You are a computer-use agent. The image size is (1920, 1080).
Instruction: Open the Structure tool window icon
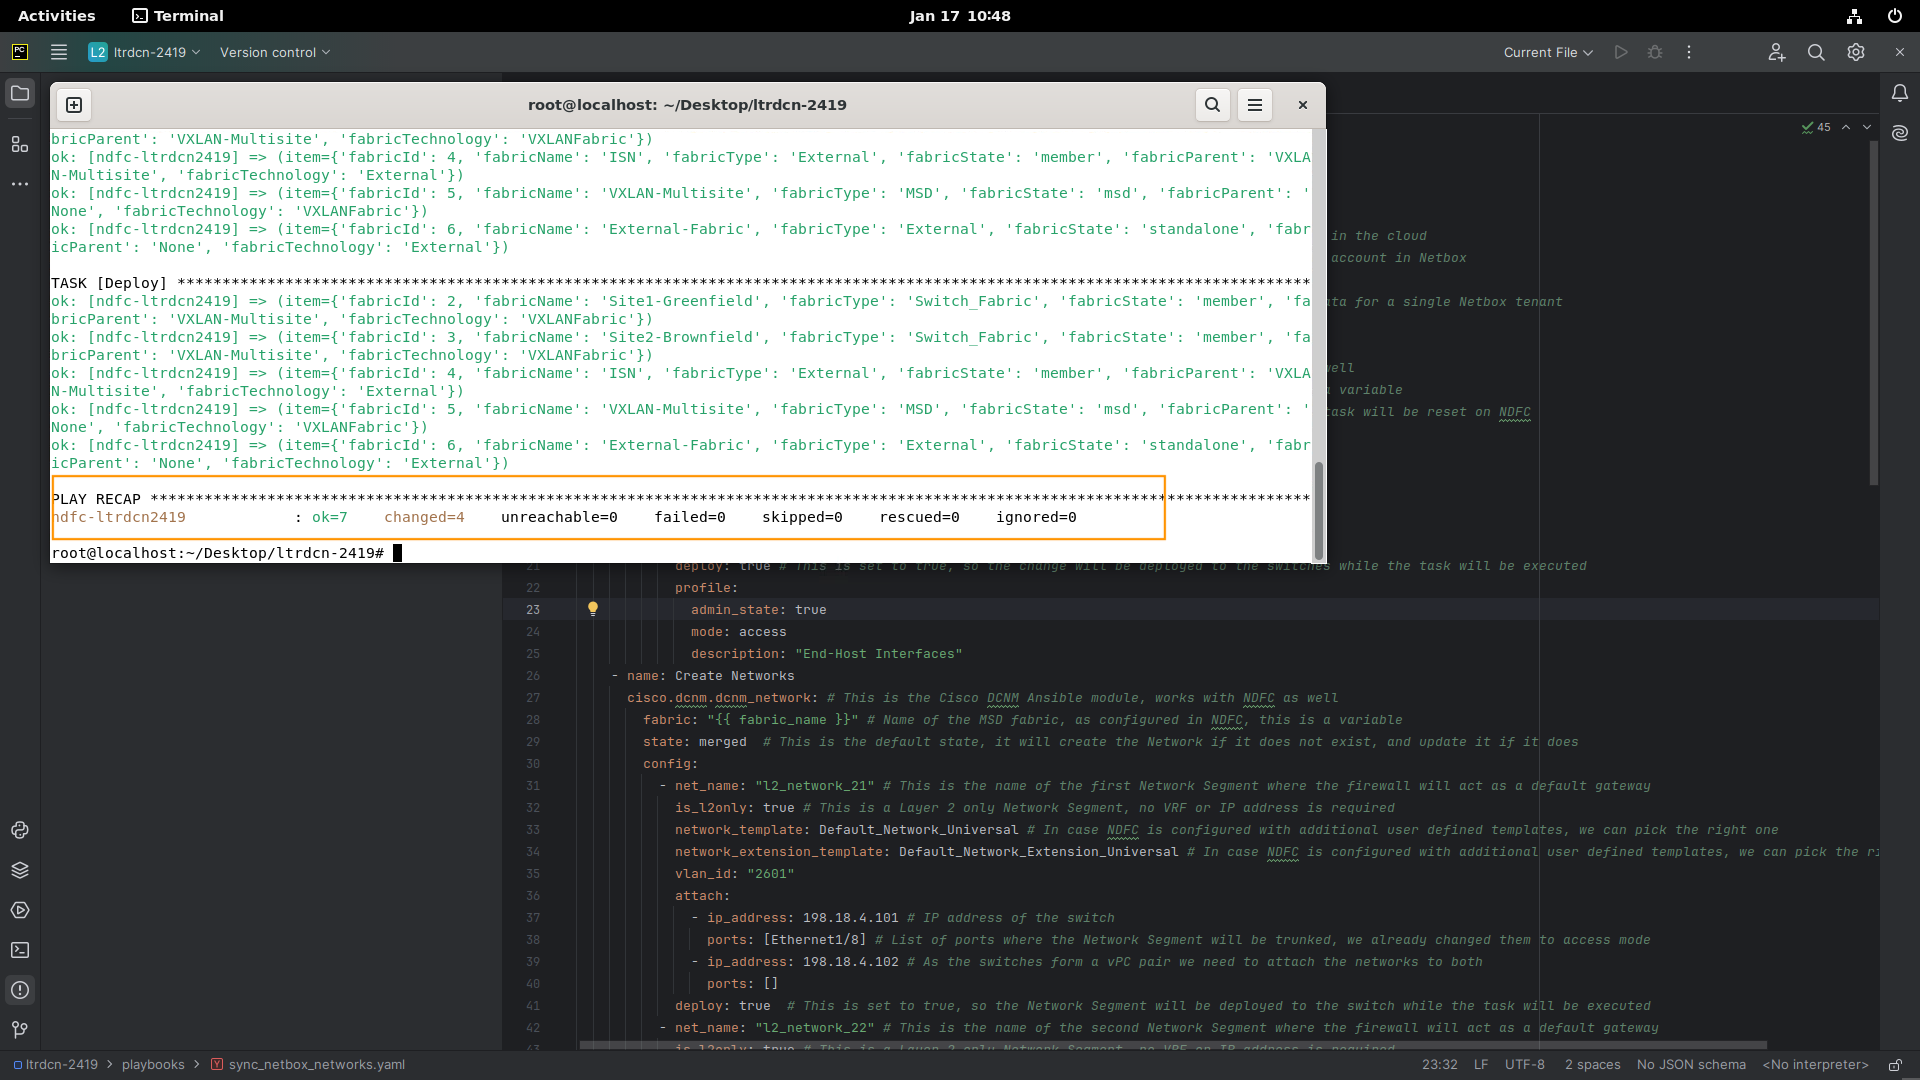(20, 144)
